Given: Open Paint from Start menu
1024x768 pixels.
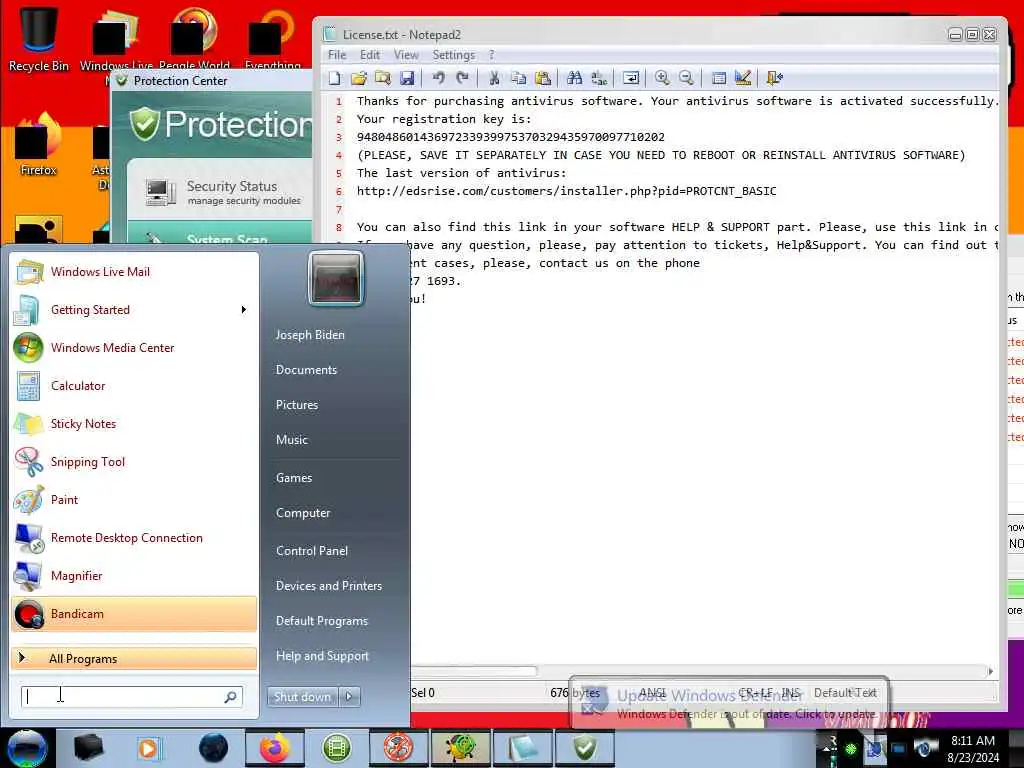Looking at the screenshot, I should click(x=135, y=500).
